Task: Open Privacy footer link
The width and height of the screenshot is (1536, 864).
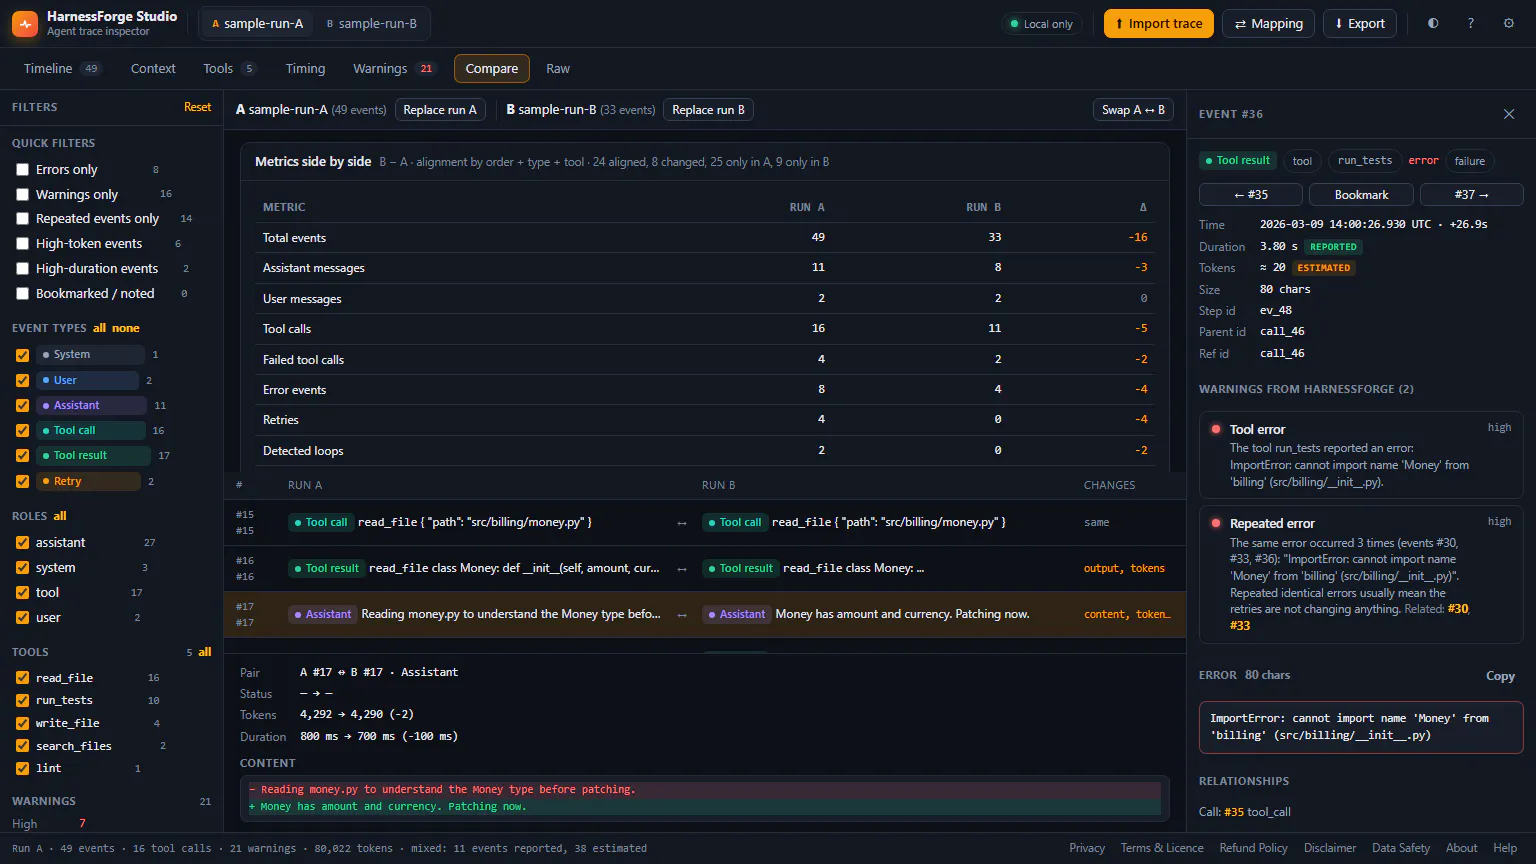Action: click(x=1087, y=848)
